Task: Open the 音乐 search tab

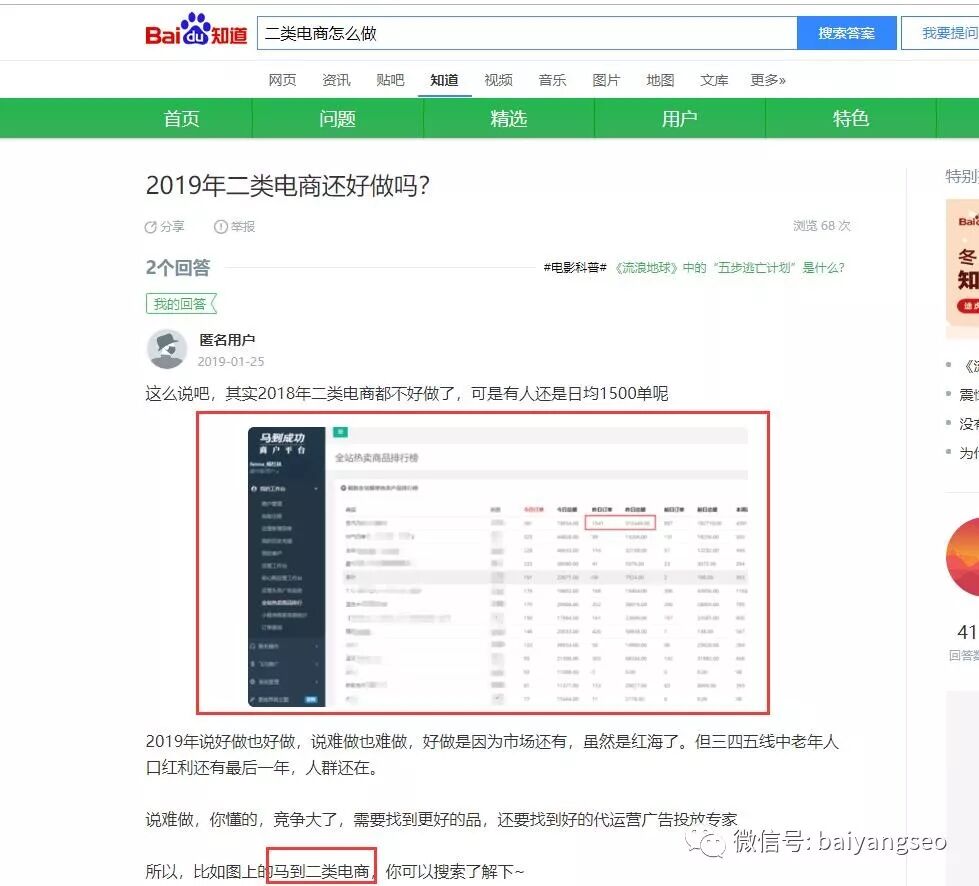Action: (x=553, y=80)
